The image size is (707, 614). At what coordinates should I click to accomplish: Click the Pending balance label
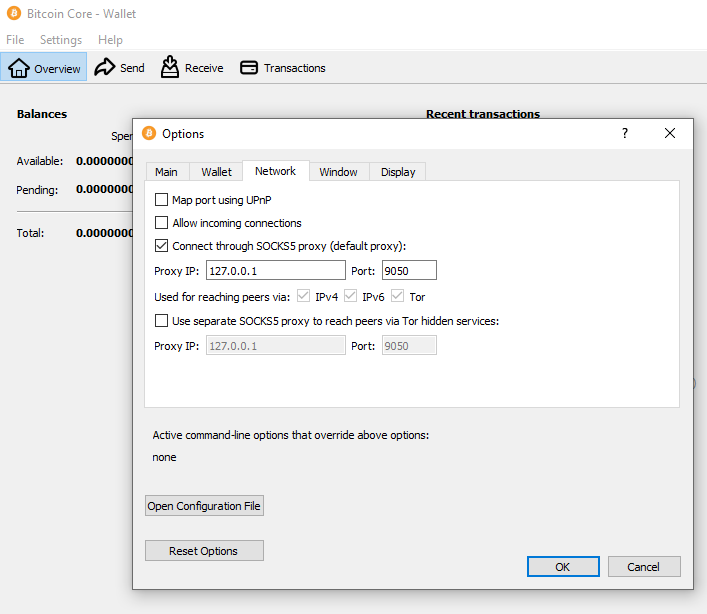pos(37,190)
